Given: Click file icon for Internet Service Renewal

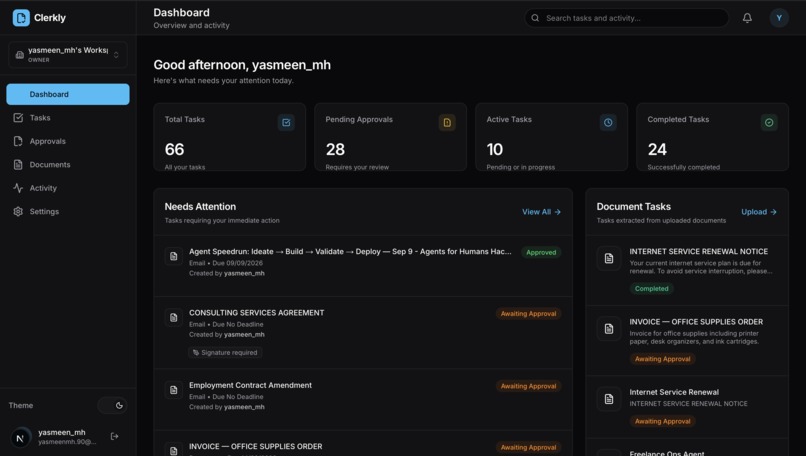Looking at the screenshot, I should [x=609, y=399].
